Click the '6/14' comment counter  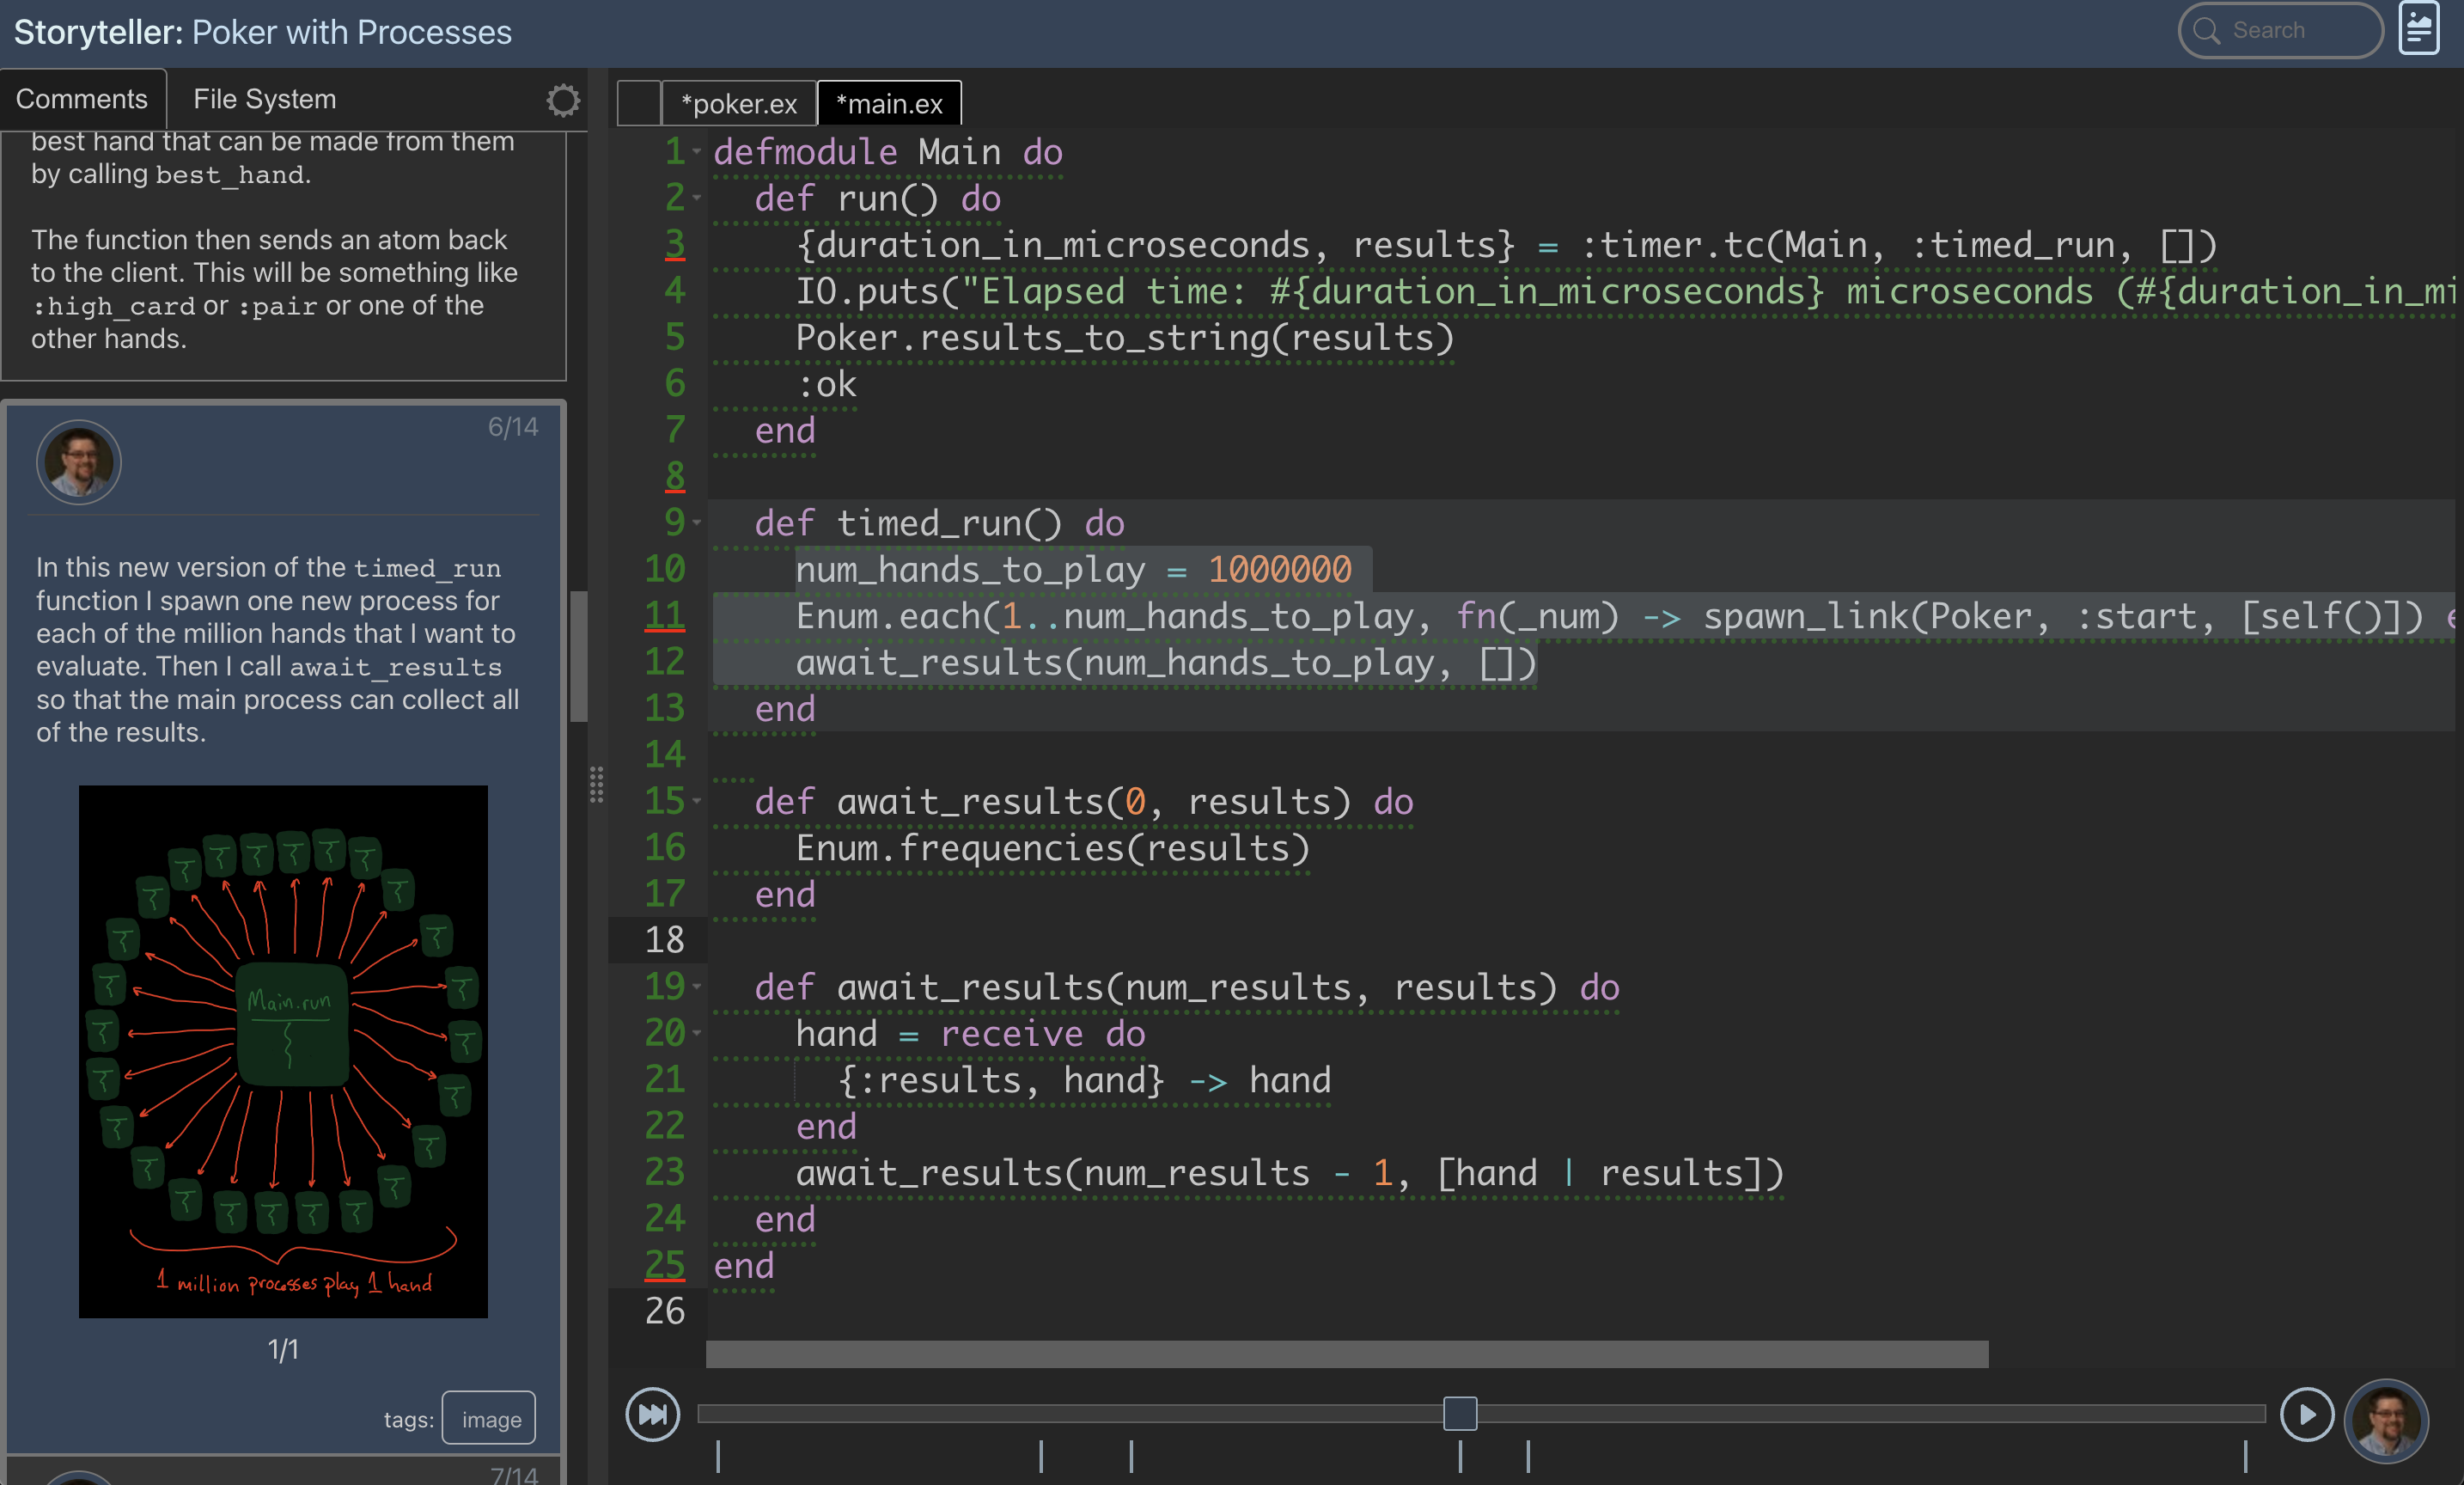coord(513,427)
